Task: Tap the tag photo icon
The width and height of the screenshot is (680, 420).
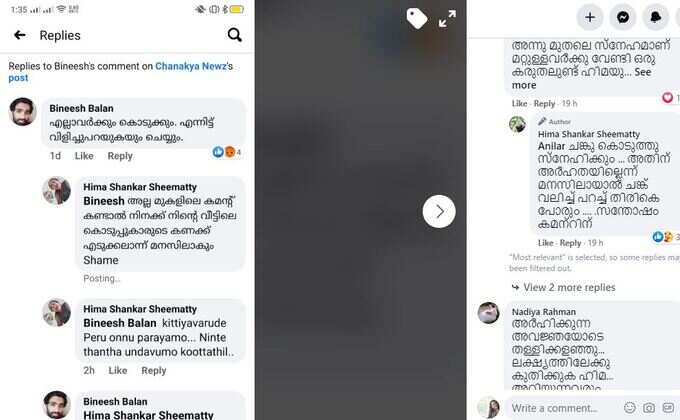Action: (417, 19)
